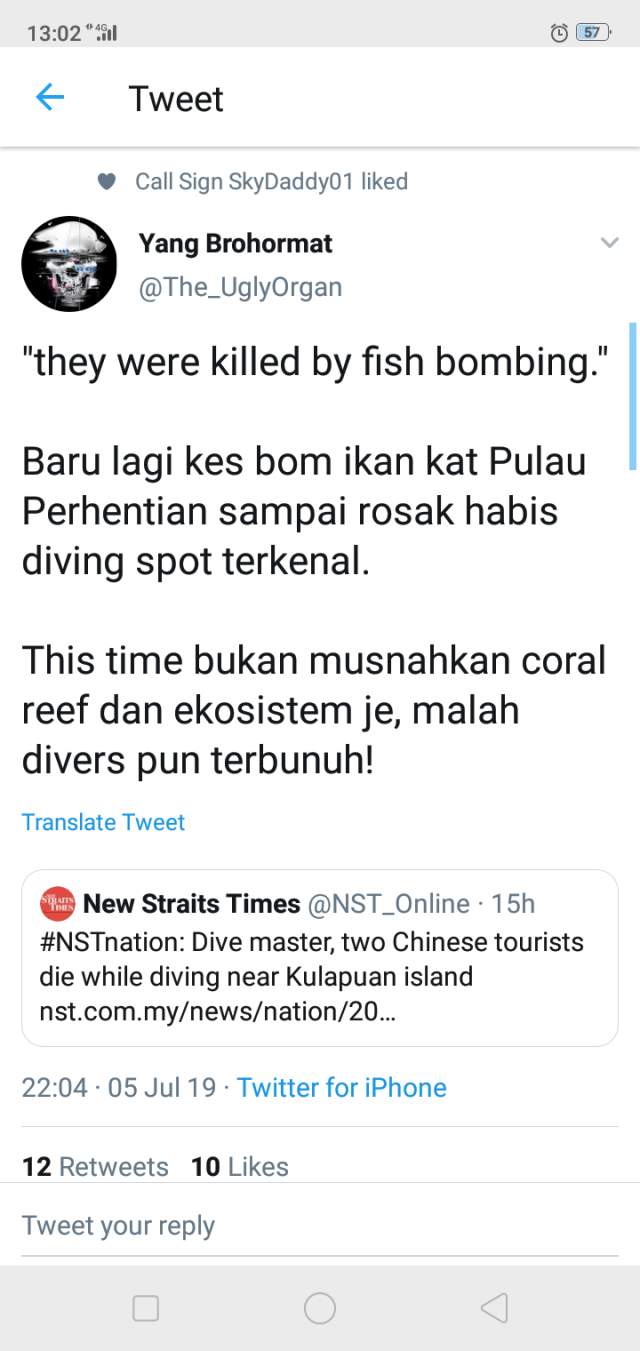
Task: Open the Yang Brohormat display name
Action: click(x=235, y=243)
